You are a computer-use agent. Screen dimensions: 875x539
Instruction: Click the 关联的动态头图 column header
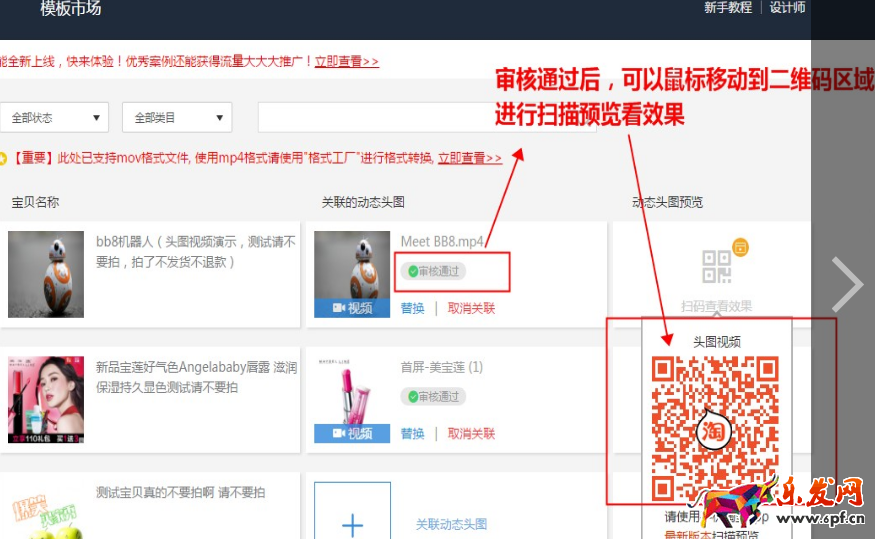(363, 202)
